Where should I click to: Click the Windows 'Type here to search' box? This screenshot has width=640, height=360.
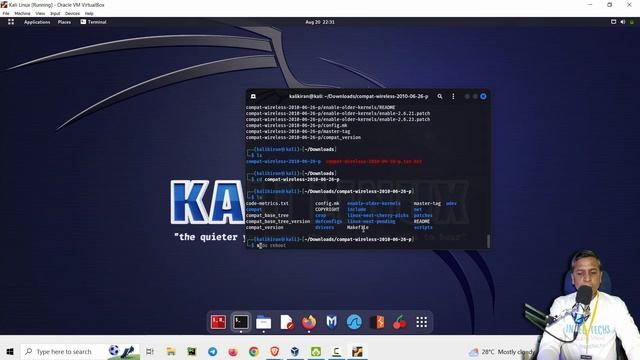point(80,351)
